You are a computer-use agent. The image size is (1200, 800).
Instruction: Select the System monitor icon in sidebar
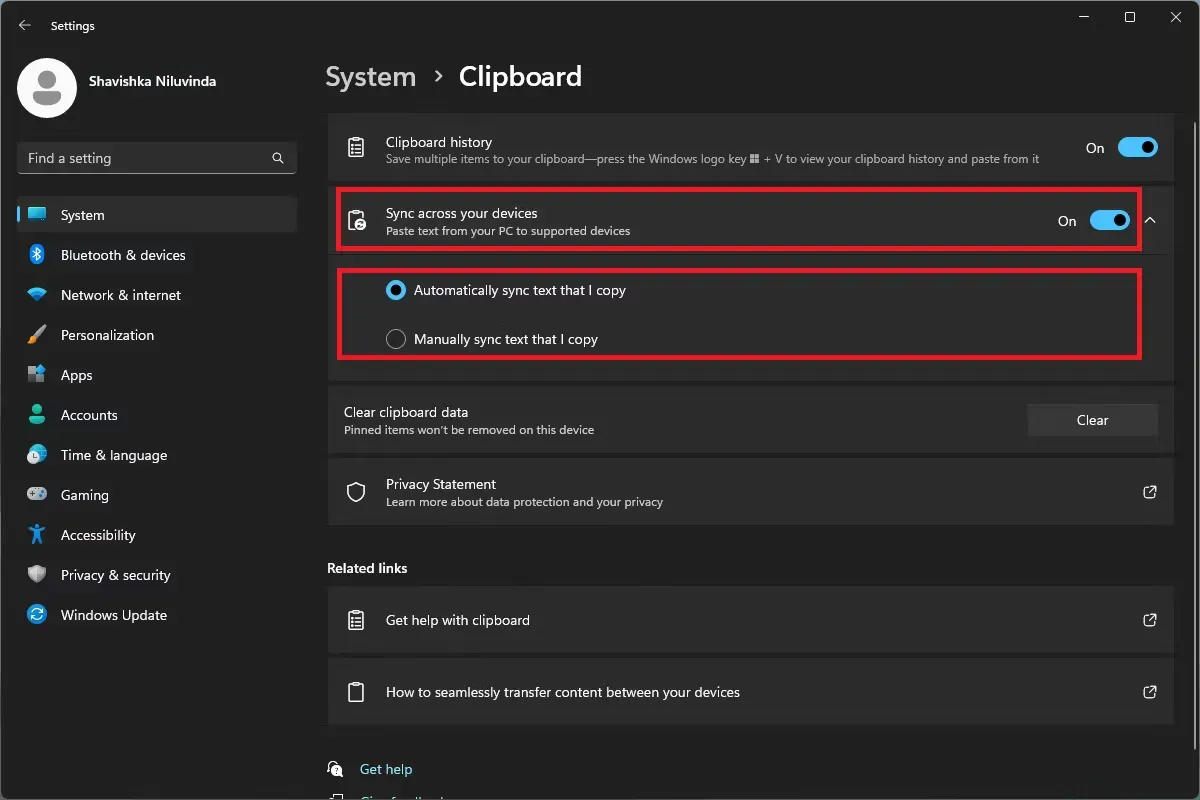coord(37,215)
